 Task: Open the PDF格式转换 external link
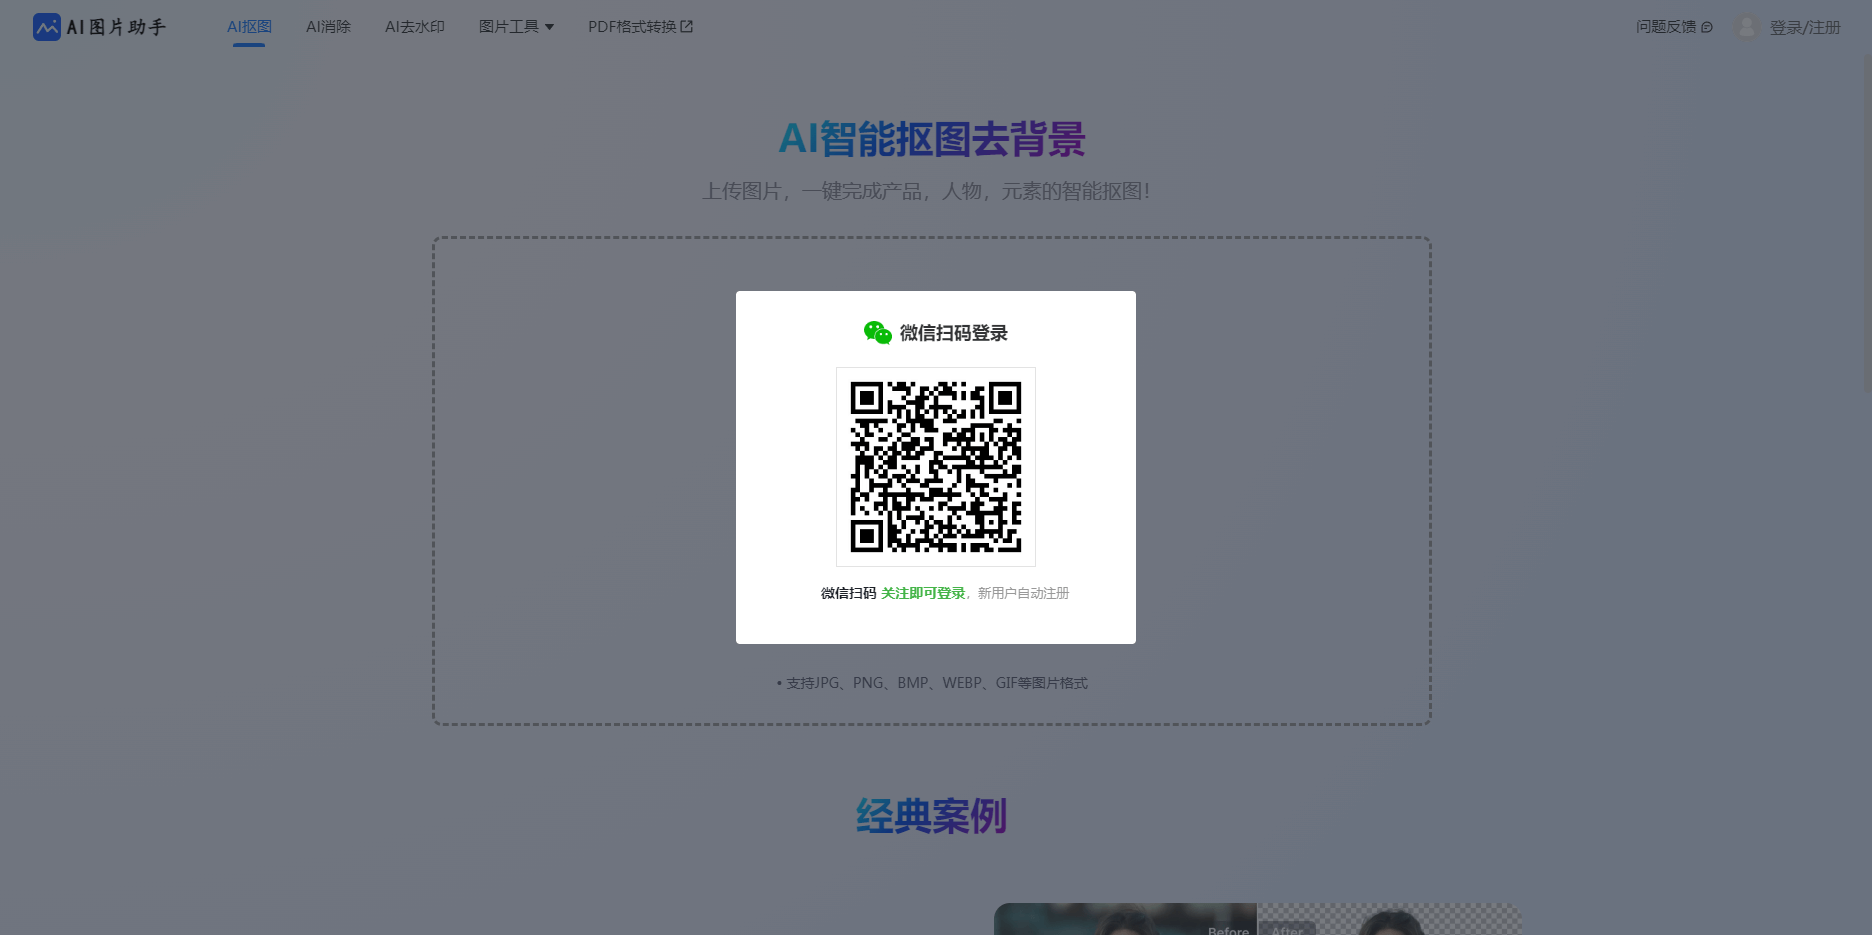point(640,27)
